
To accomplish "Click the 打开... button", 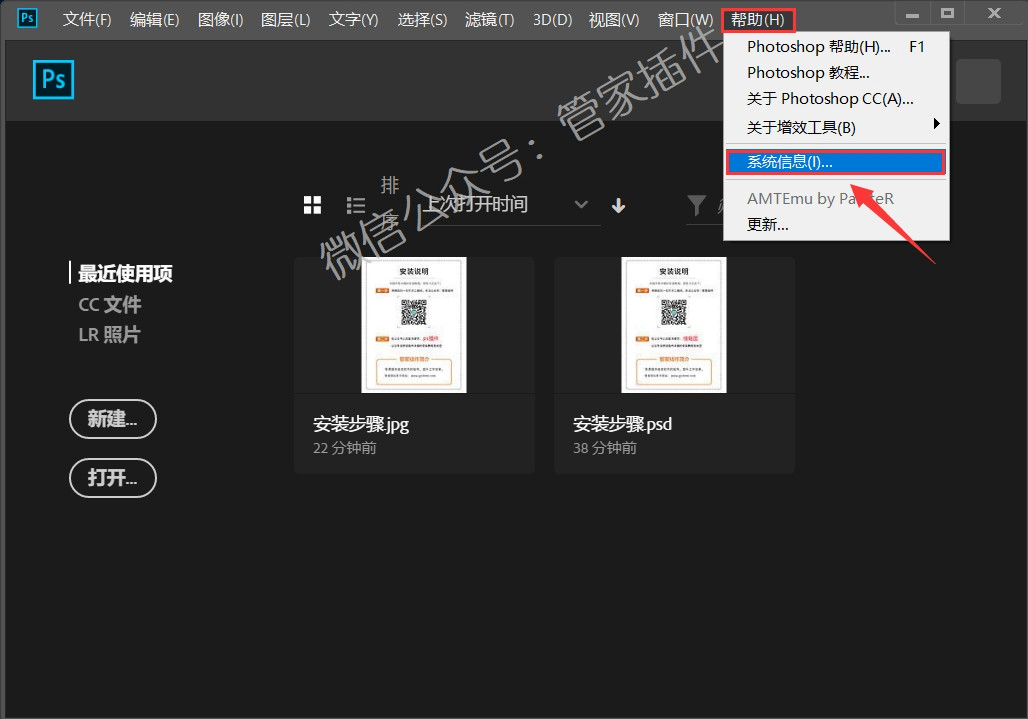I will pyautogui.click(x=113, y=478).
